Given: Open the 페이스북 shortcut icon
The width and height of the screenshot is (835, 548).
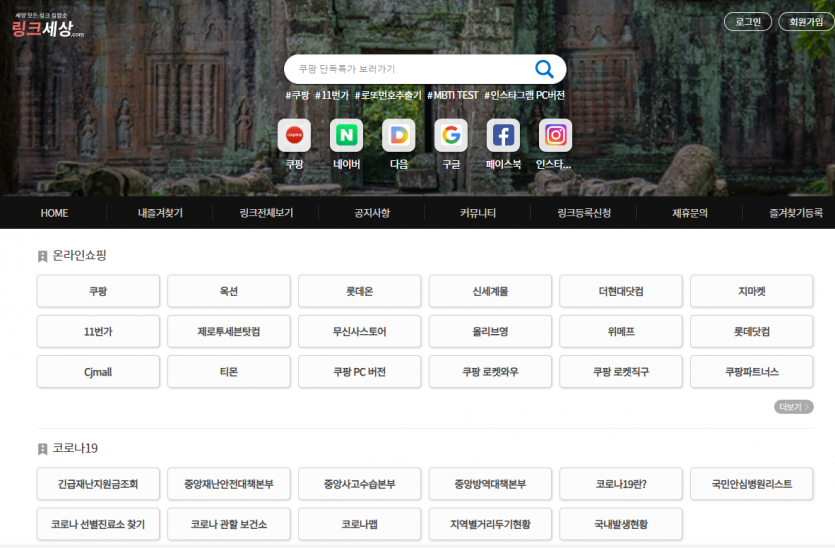Looking at the screenshot, I should click(x=503, y=135).
